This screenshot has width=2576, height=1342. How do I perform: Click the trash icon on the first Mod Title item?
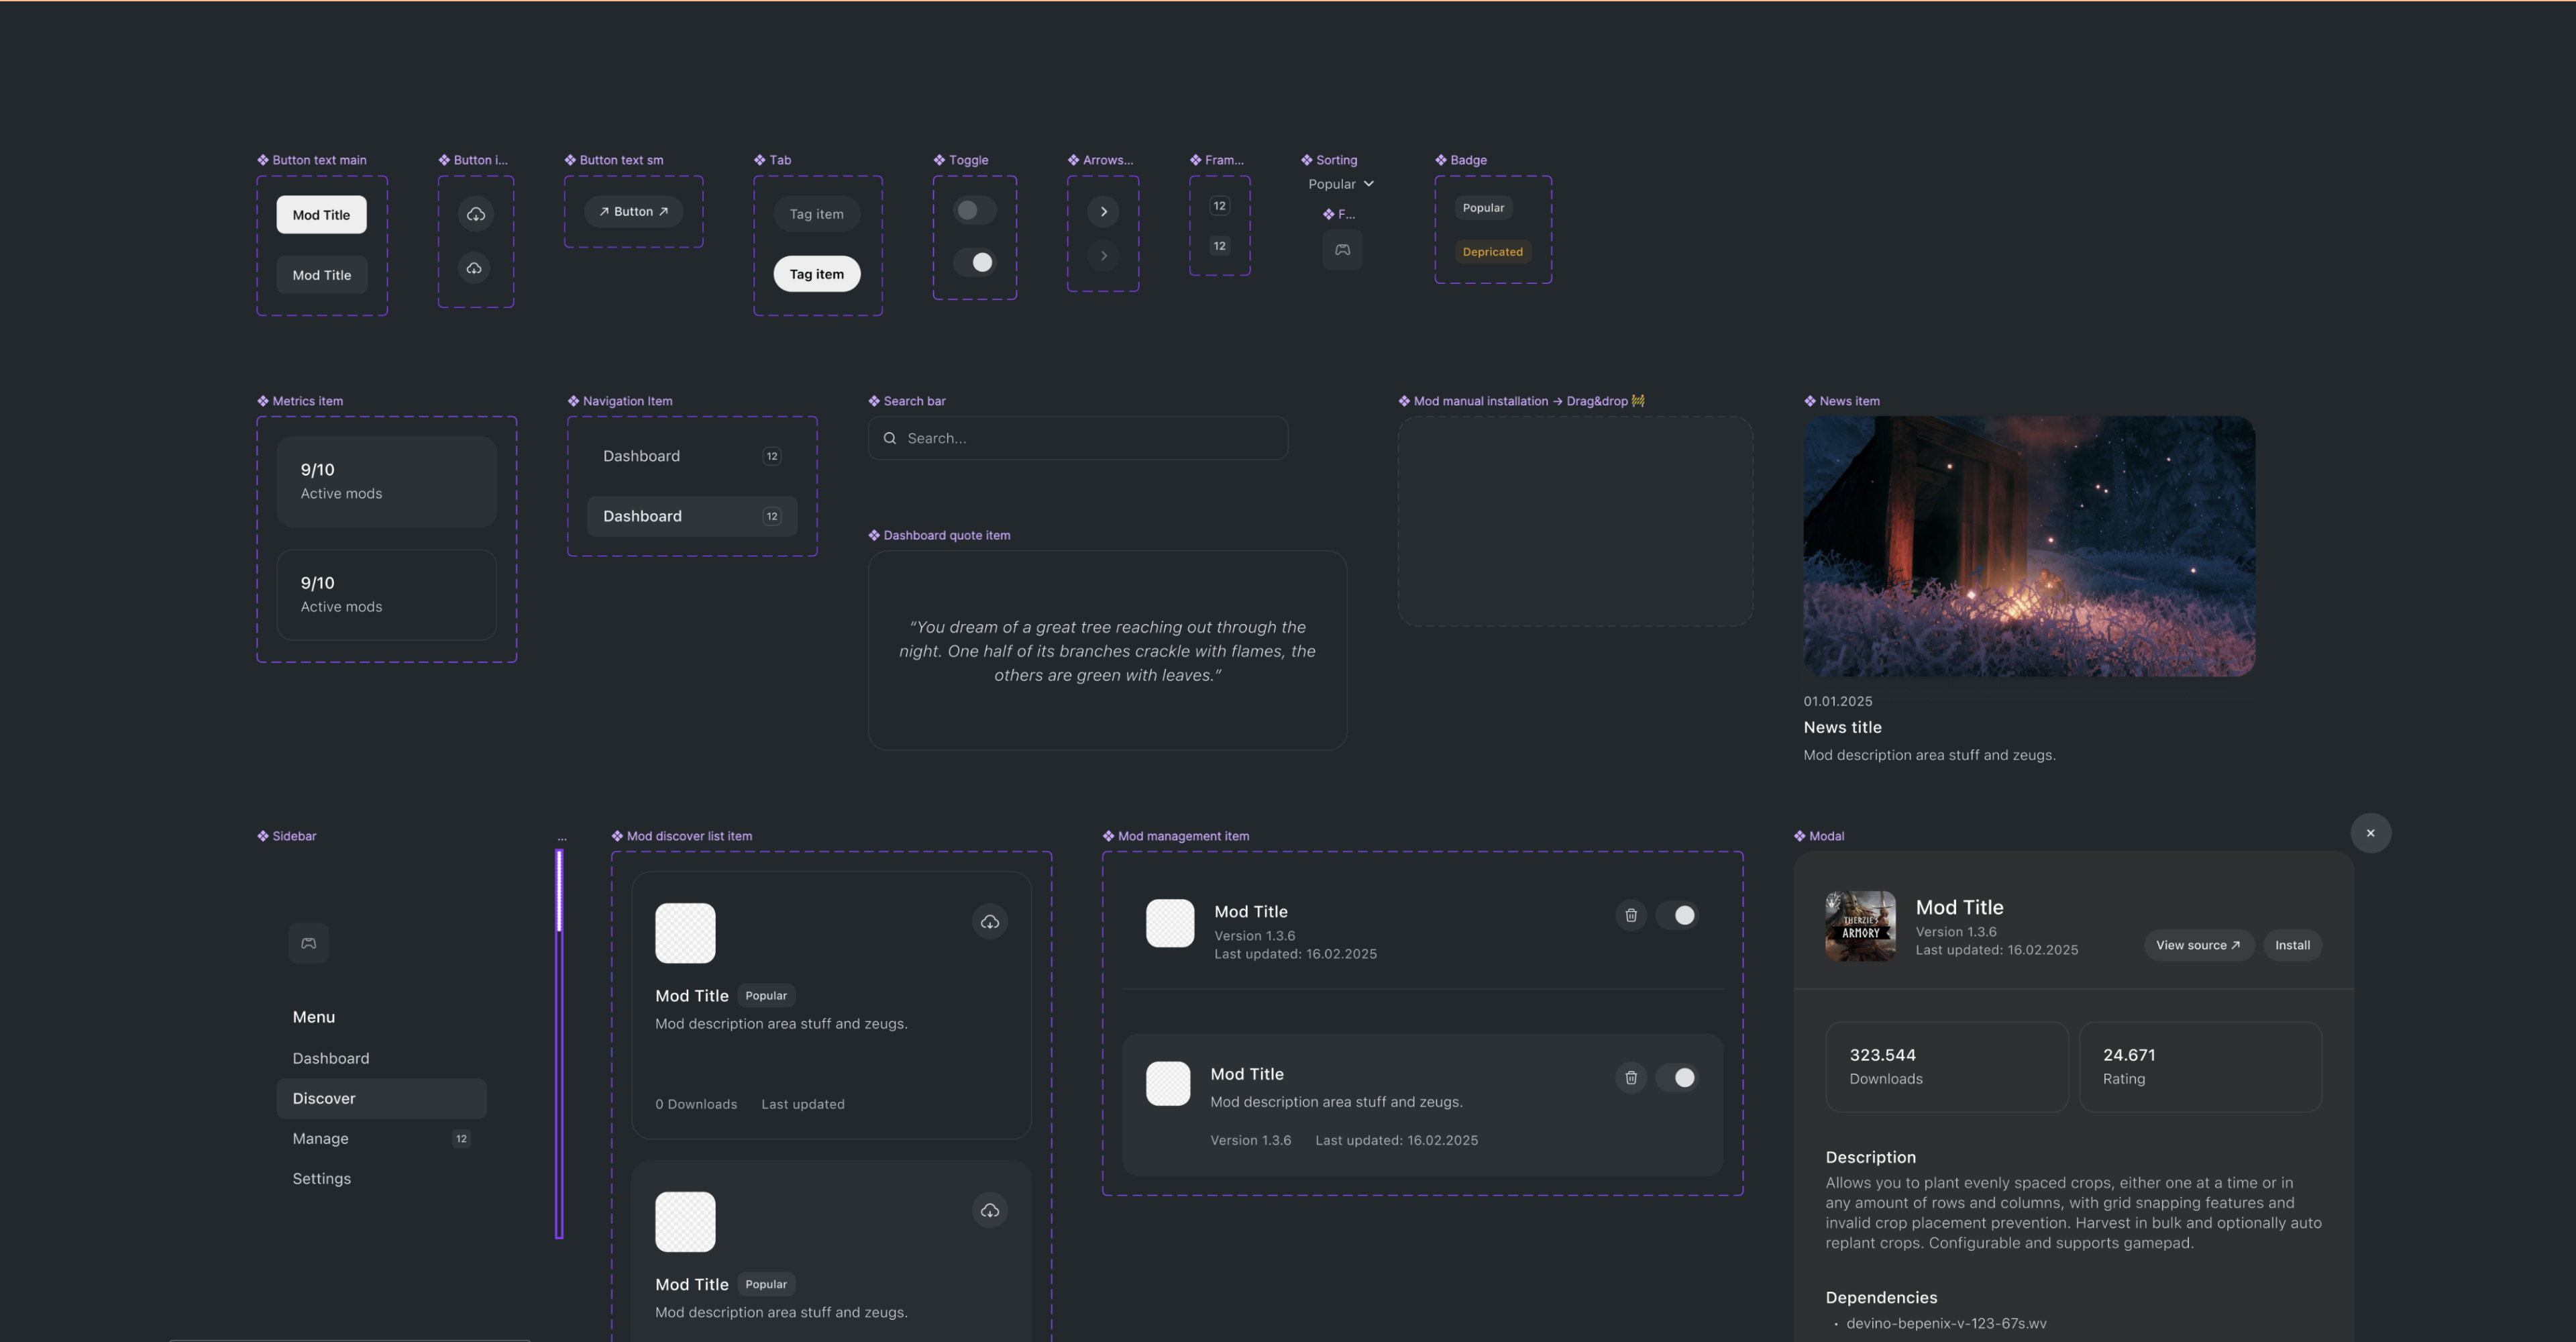(1631, 915)
